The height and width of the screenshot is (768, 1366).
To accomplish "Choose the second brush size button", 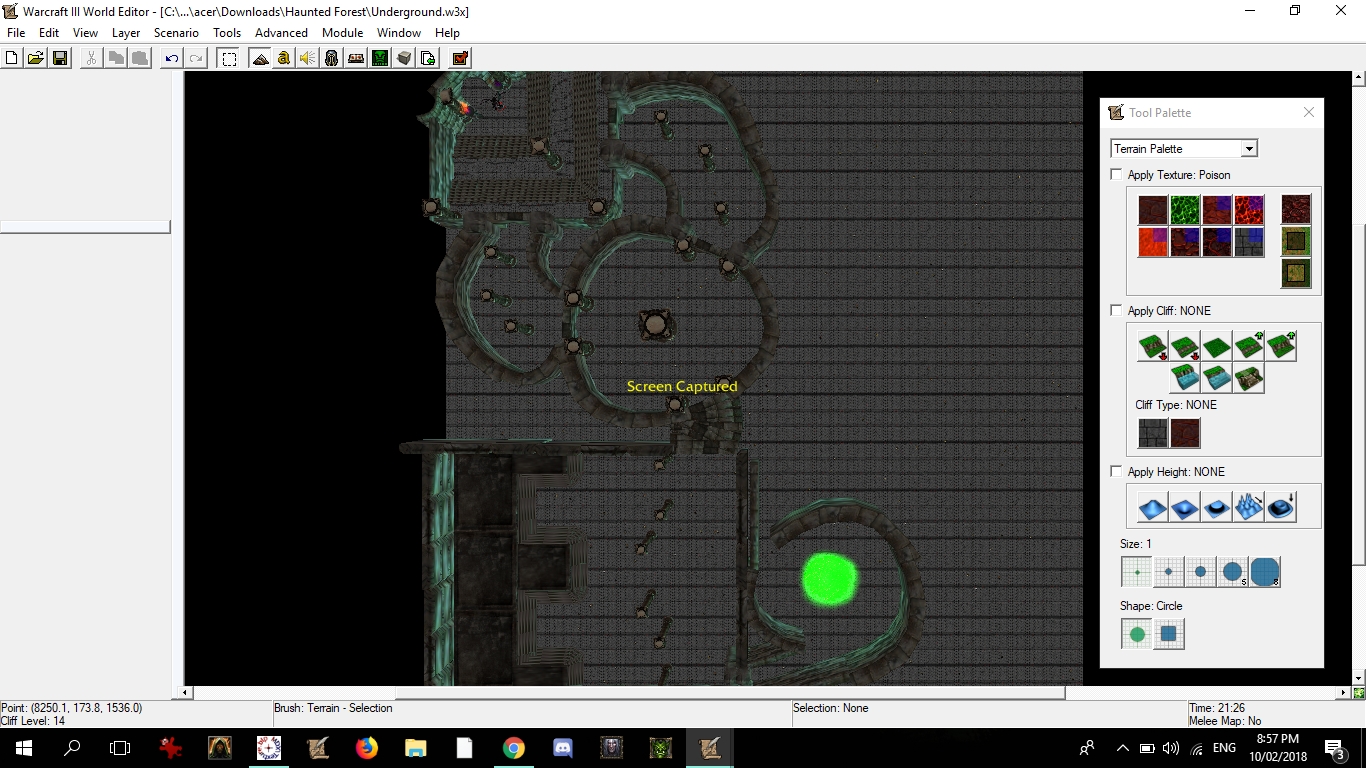I will point(1169,572).
